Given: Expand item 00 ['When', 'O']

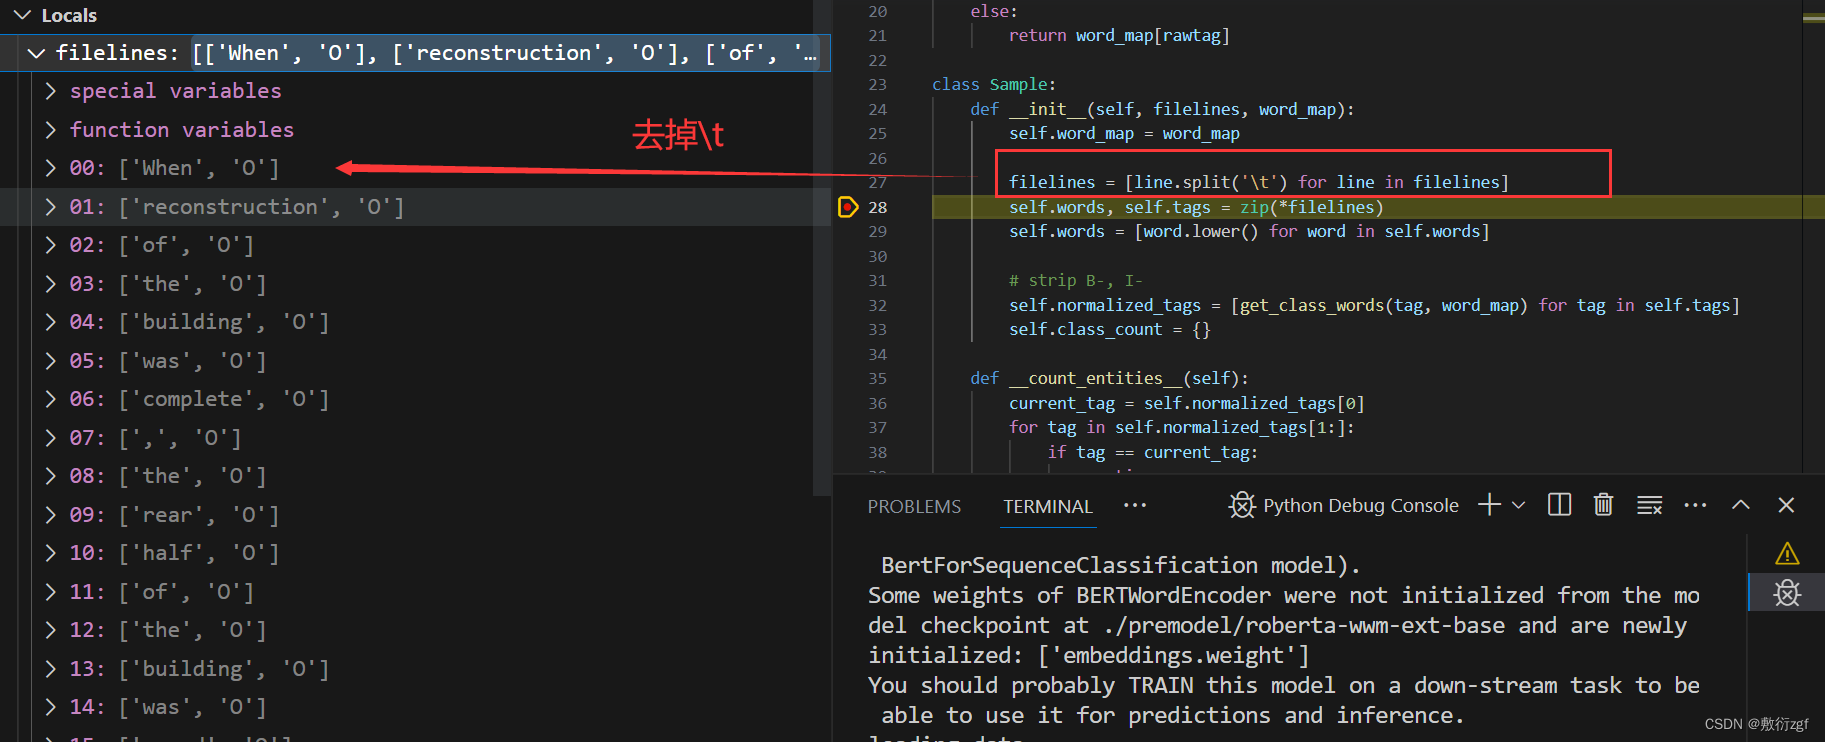Looking at the screenshot, I should [50, 168].
